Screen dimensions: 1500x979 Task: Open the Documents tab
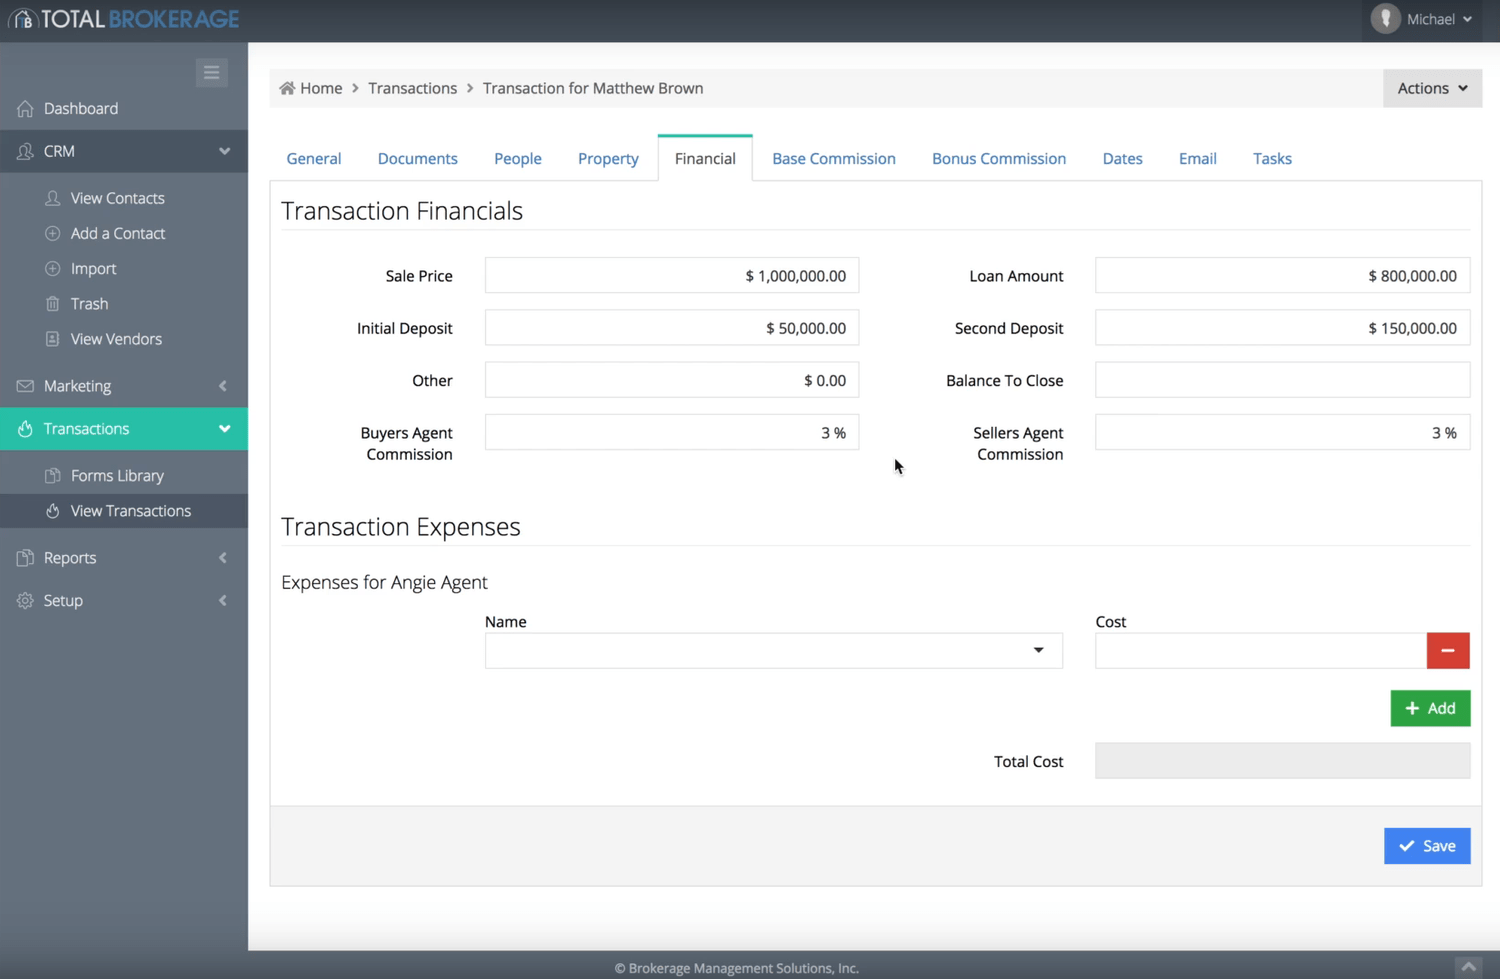coord(417,159)
